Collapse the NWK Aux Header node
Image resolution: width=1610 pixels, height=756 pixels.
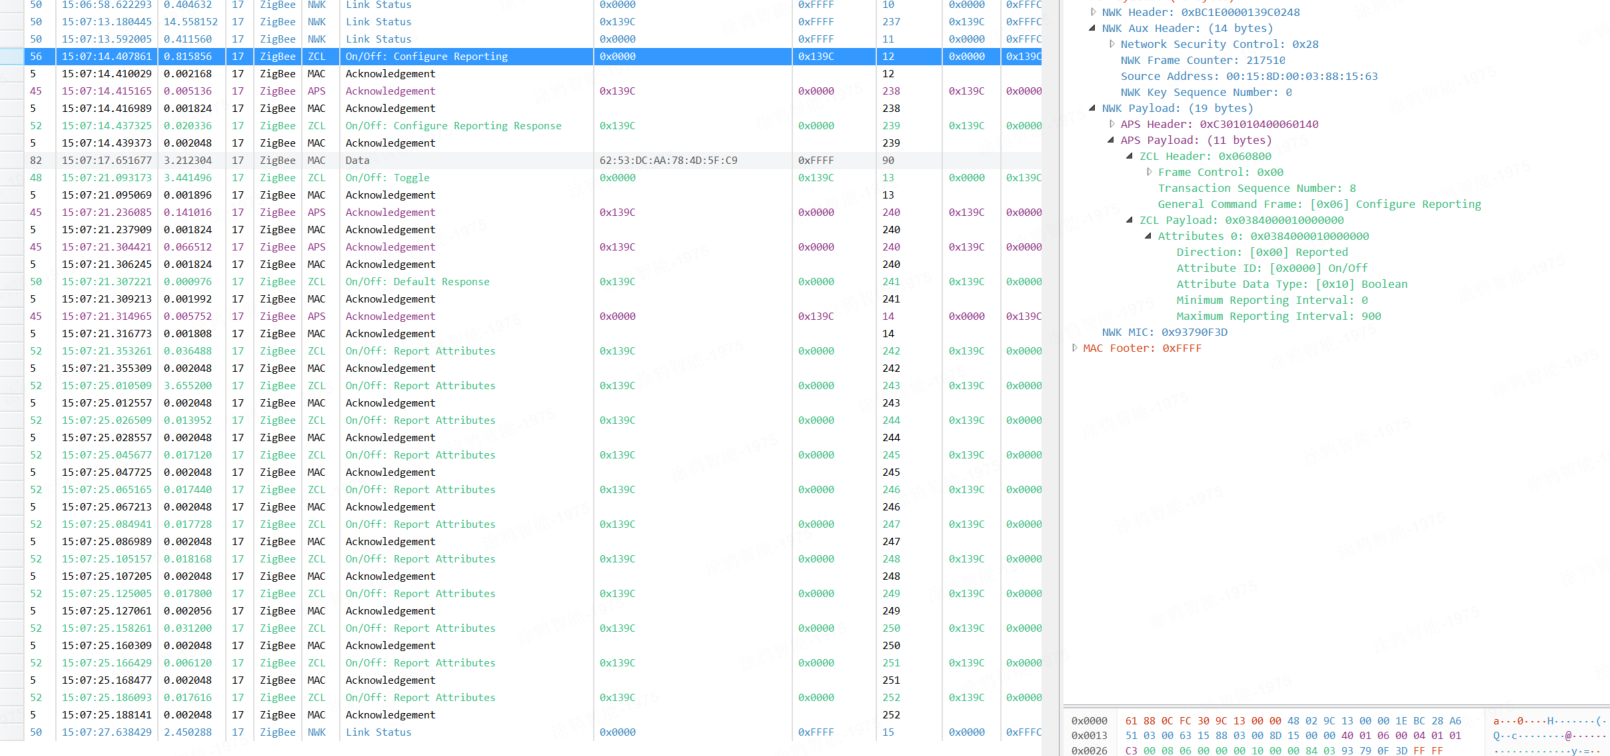tap(1093, 29)
